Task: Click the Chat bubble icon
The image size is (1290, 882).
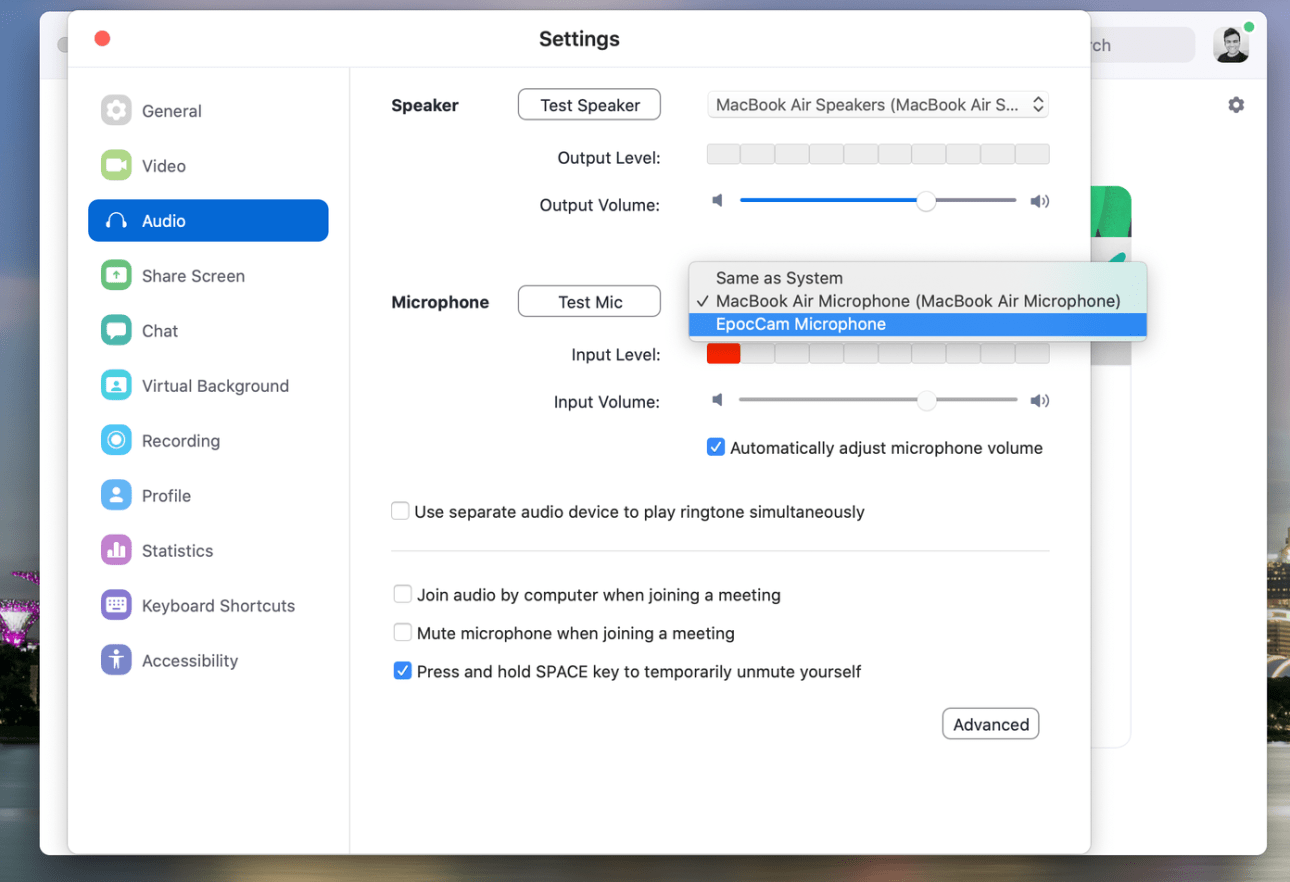Action: [116, 331]
